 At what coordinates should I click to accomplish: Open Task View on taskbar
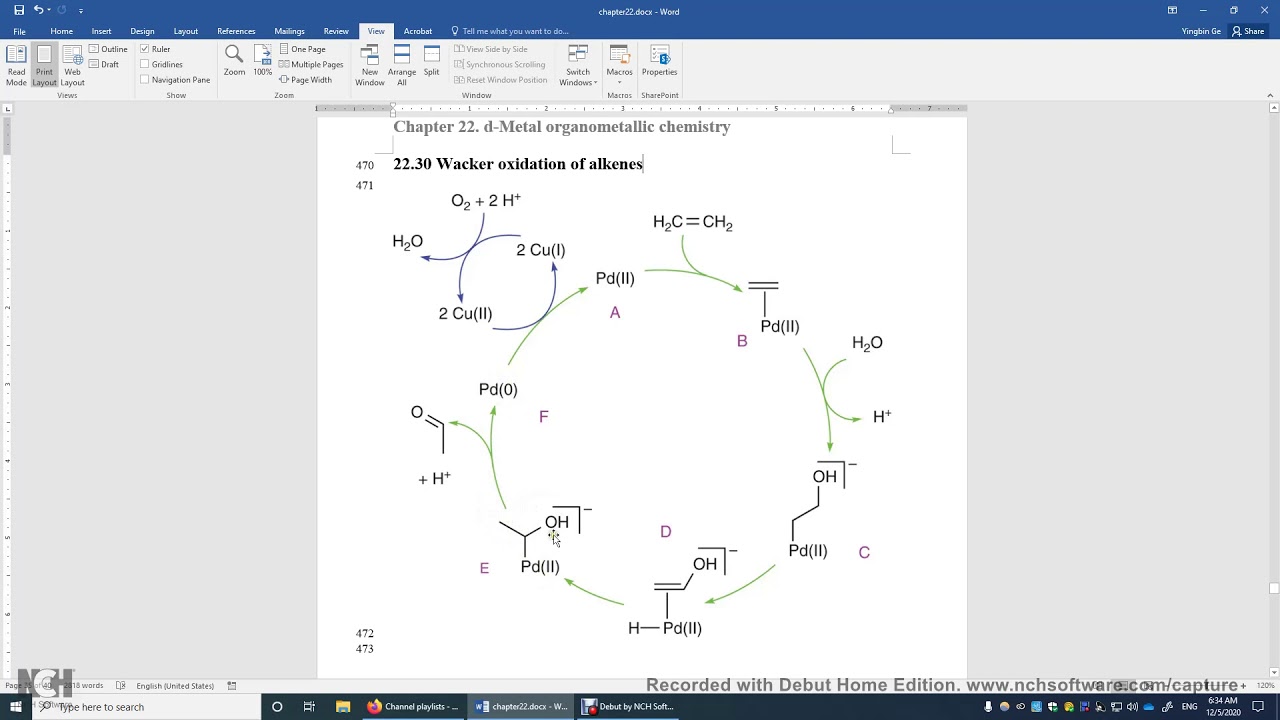click(309, 707)
